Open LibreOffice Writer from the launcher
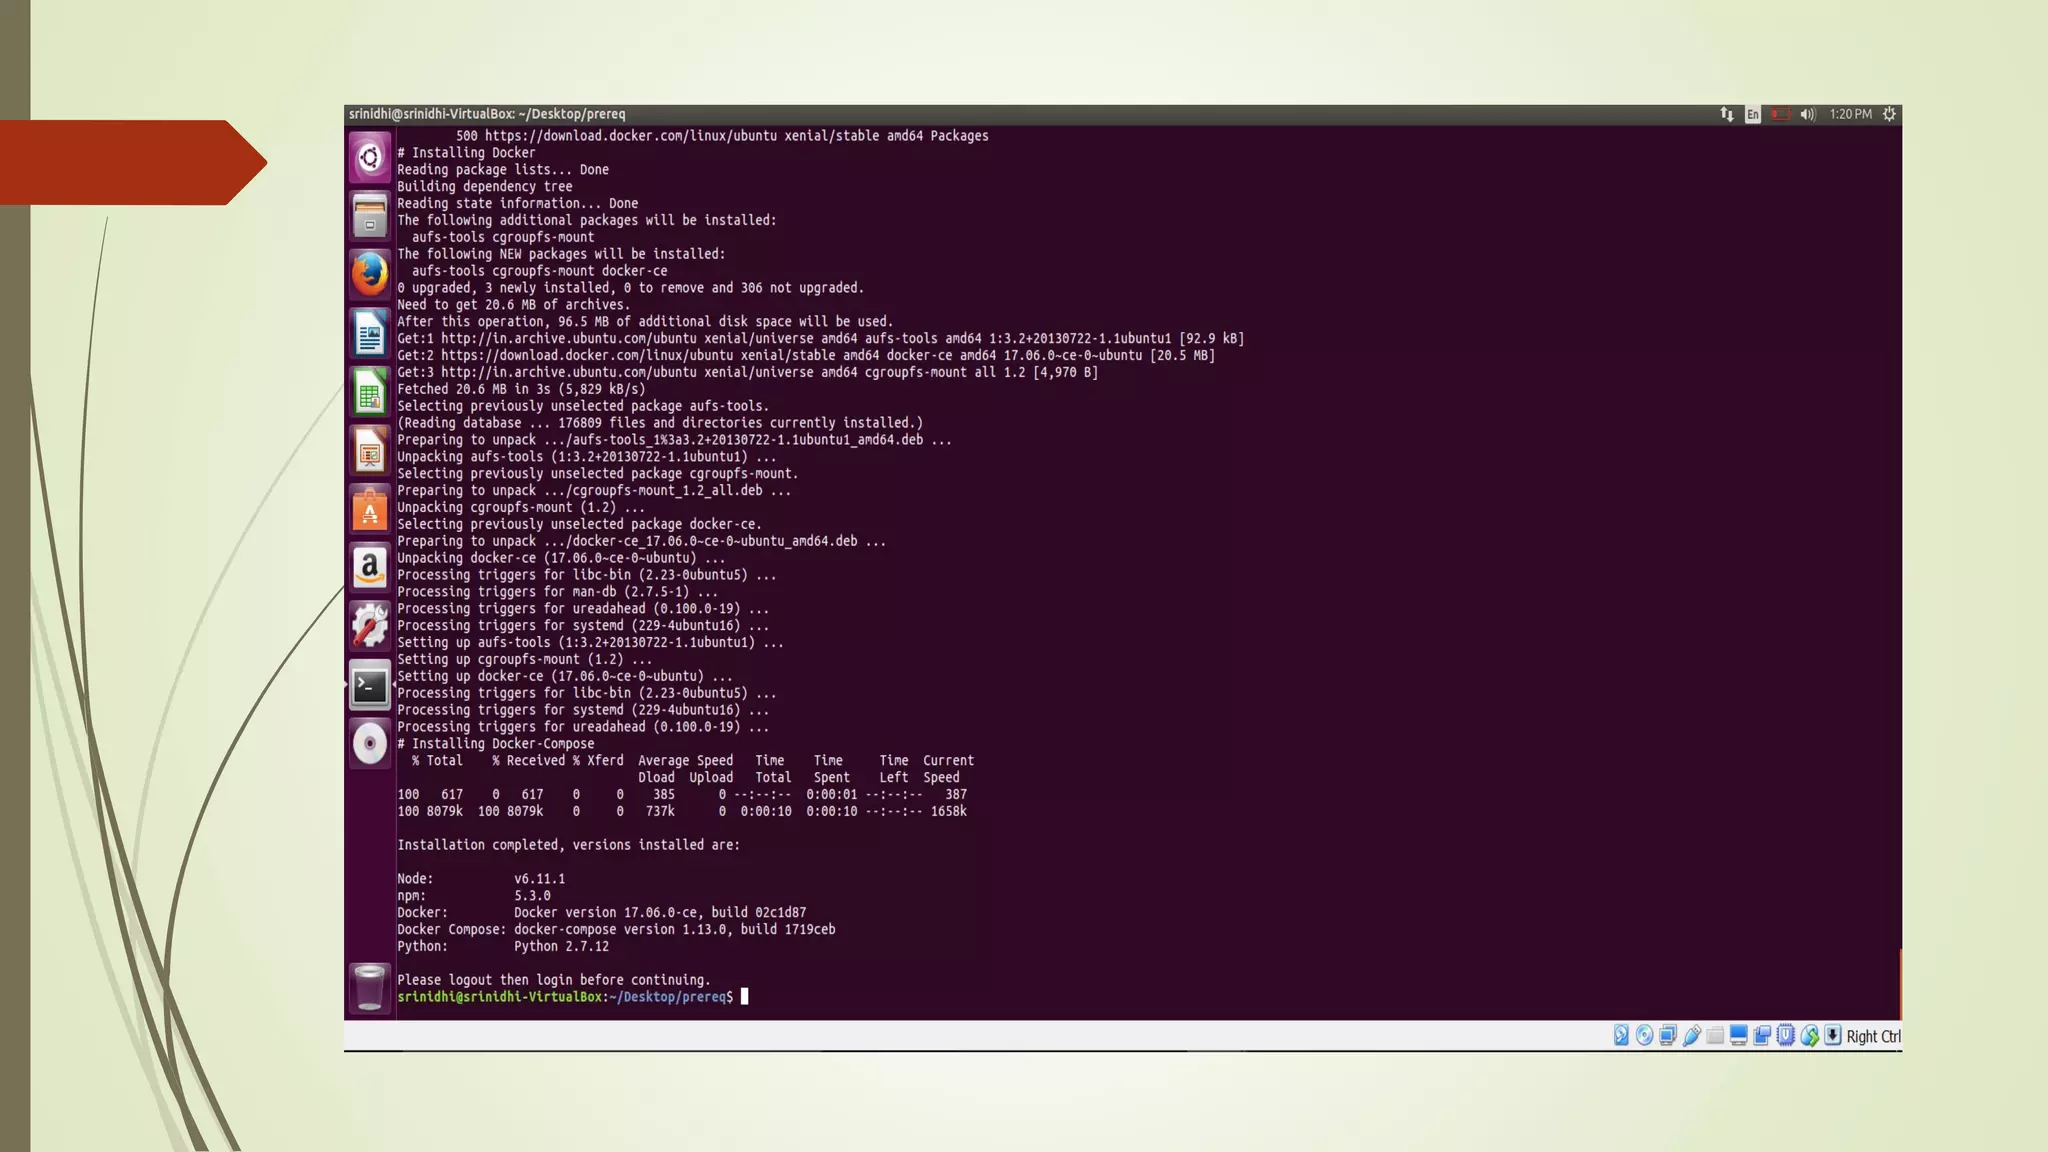The width and height of the screenshot is (2048, 1152). 370,333
